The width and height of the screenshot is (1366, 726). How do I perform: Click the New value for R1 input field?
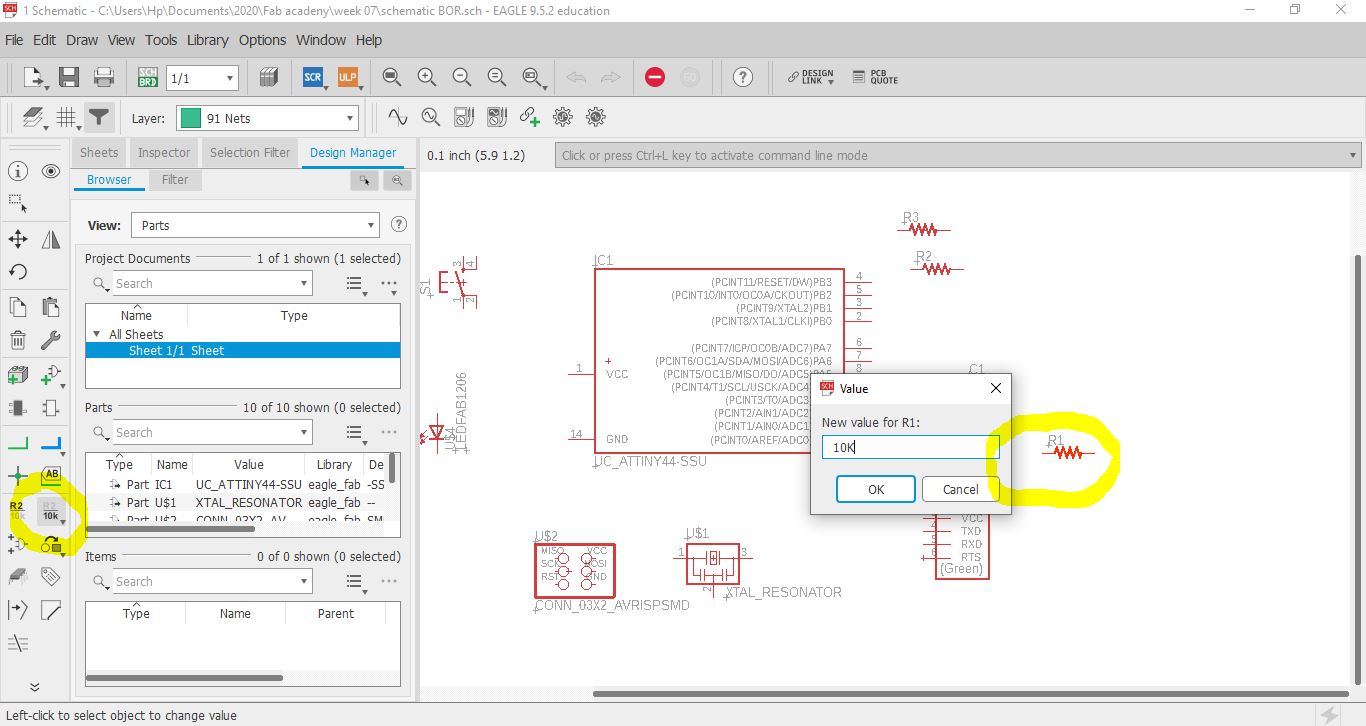pos(910,447)
